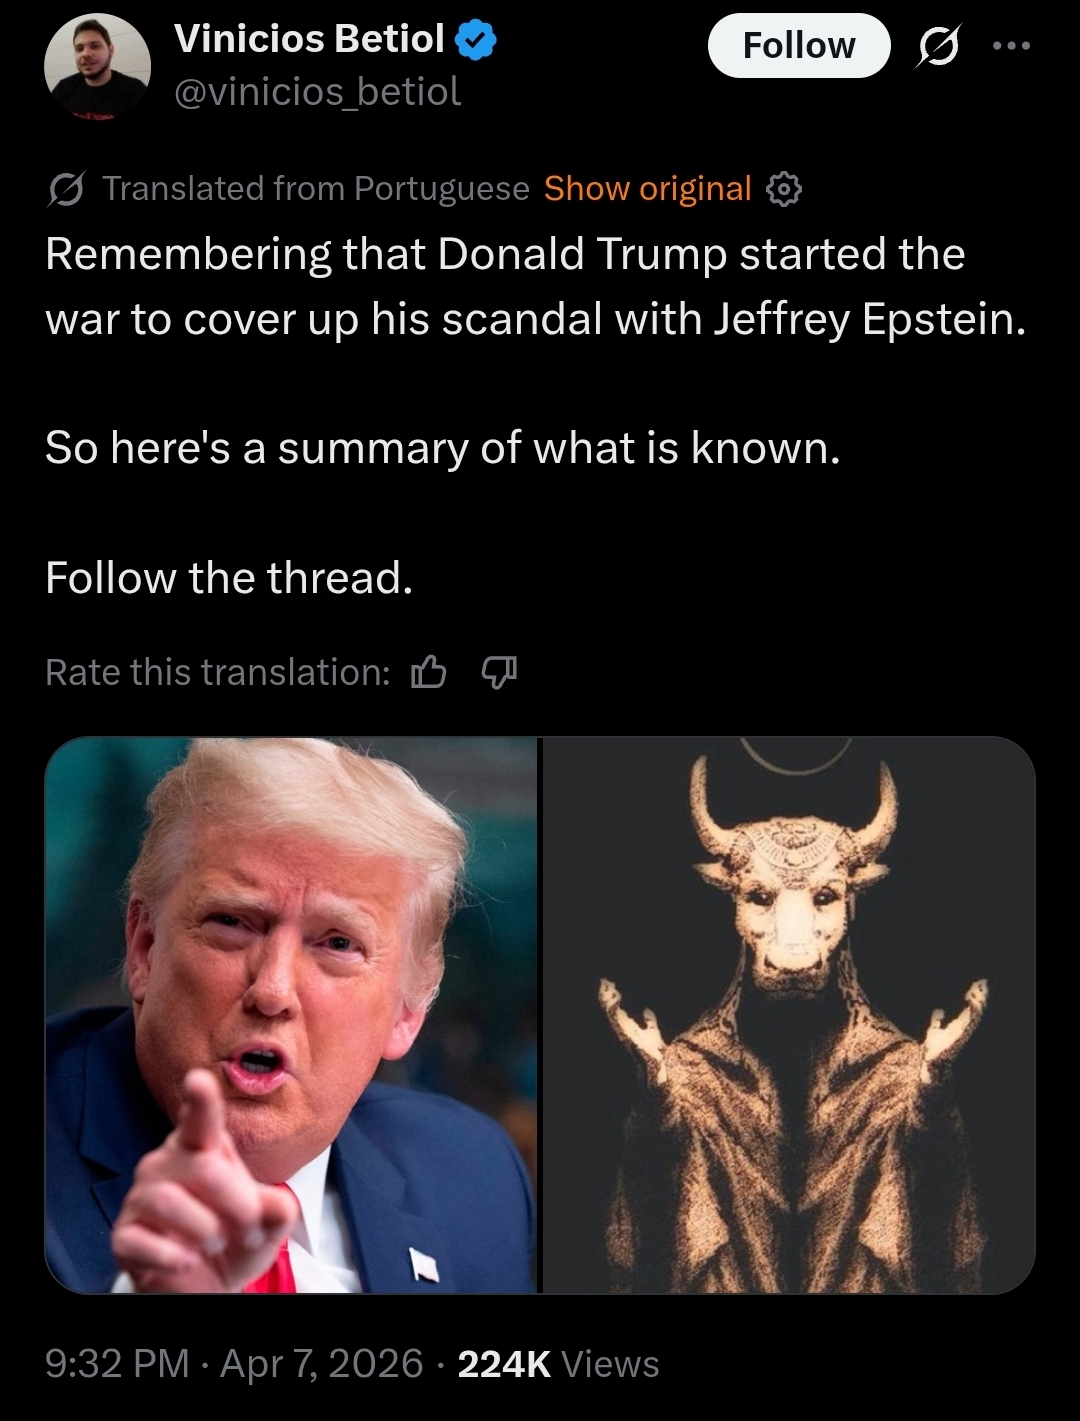Tap the blue verified badge

[477, 40]
